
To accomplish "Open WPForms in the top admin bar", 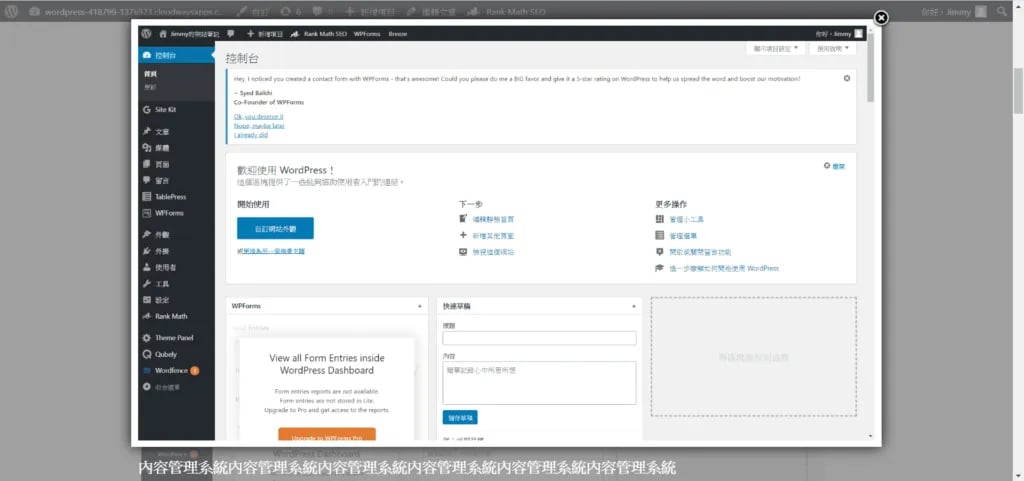I will [368, 33].
